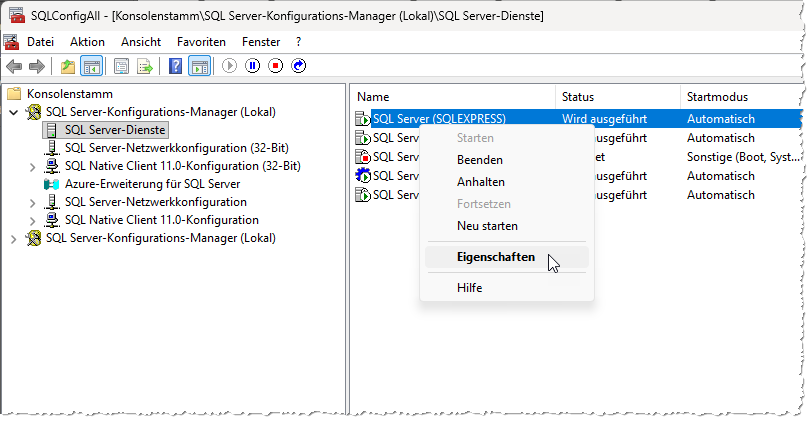The image size is (810, 422).
Task: Select Konsolenstamm tree root
Action: click(70, 94)
